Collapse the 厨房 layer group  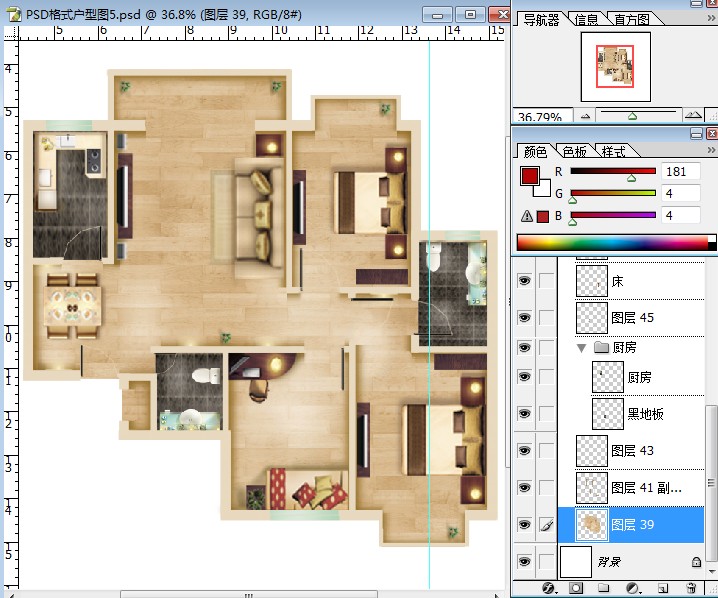581,348
